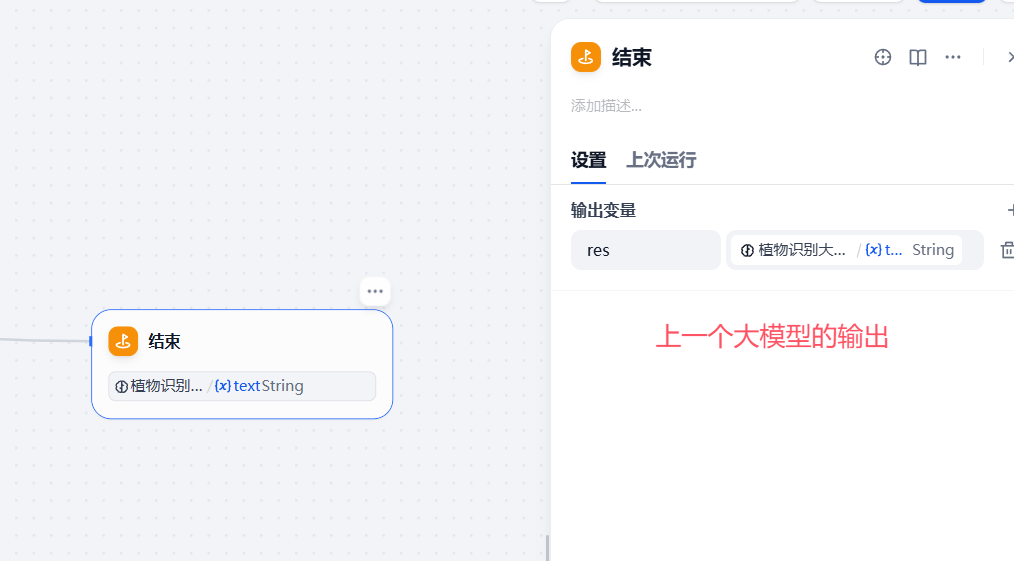Open the panel's three-dot more menu

pyautogui.click(x=953, y=57)
